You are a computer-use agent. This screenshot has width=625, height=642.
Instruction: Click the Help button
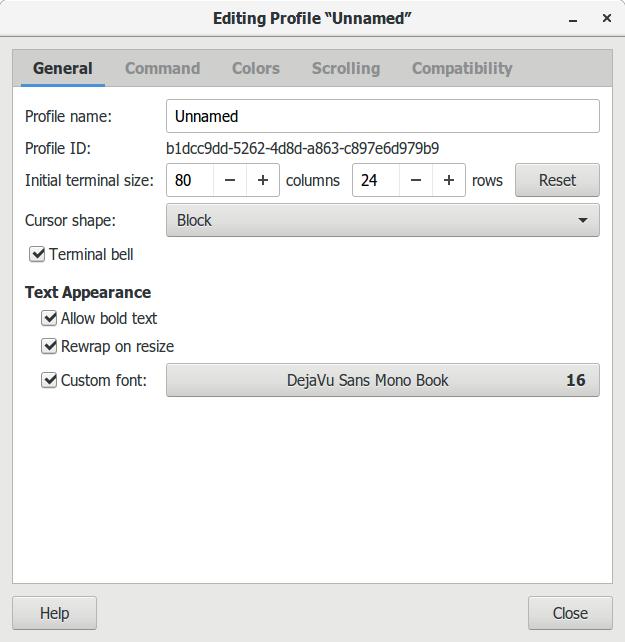pos(54,613)
